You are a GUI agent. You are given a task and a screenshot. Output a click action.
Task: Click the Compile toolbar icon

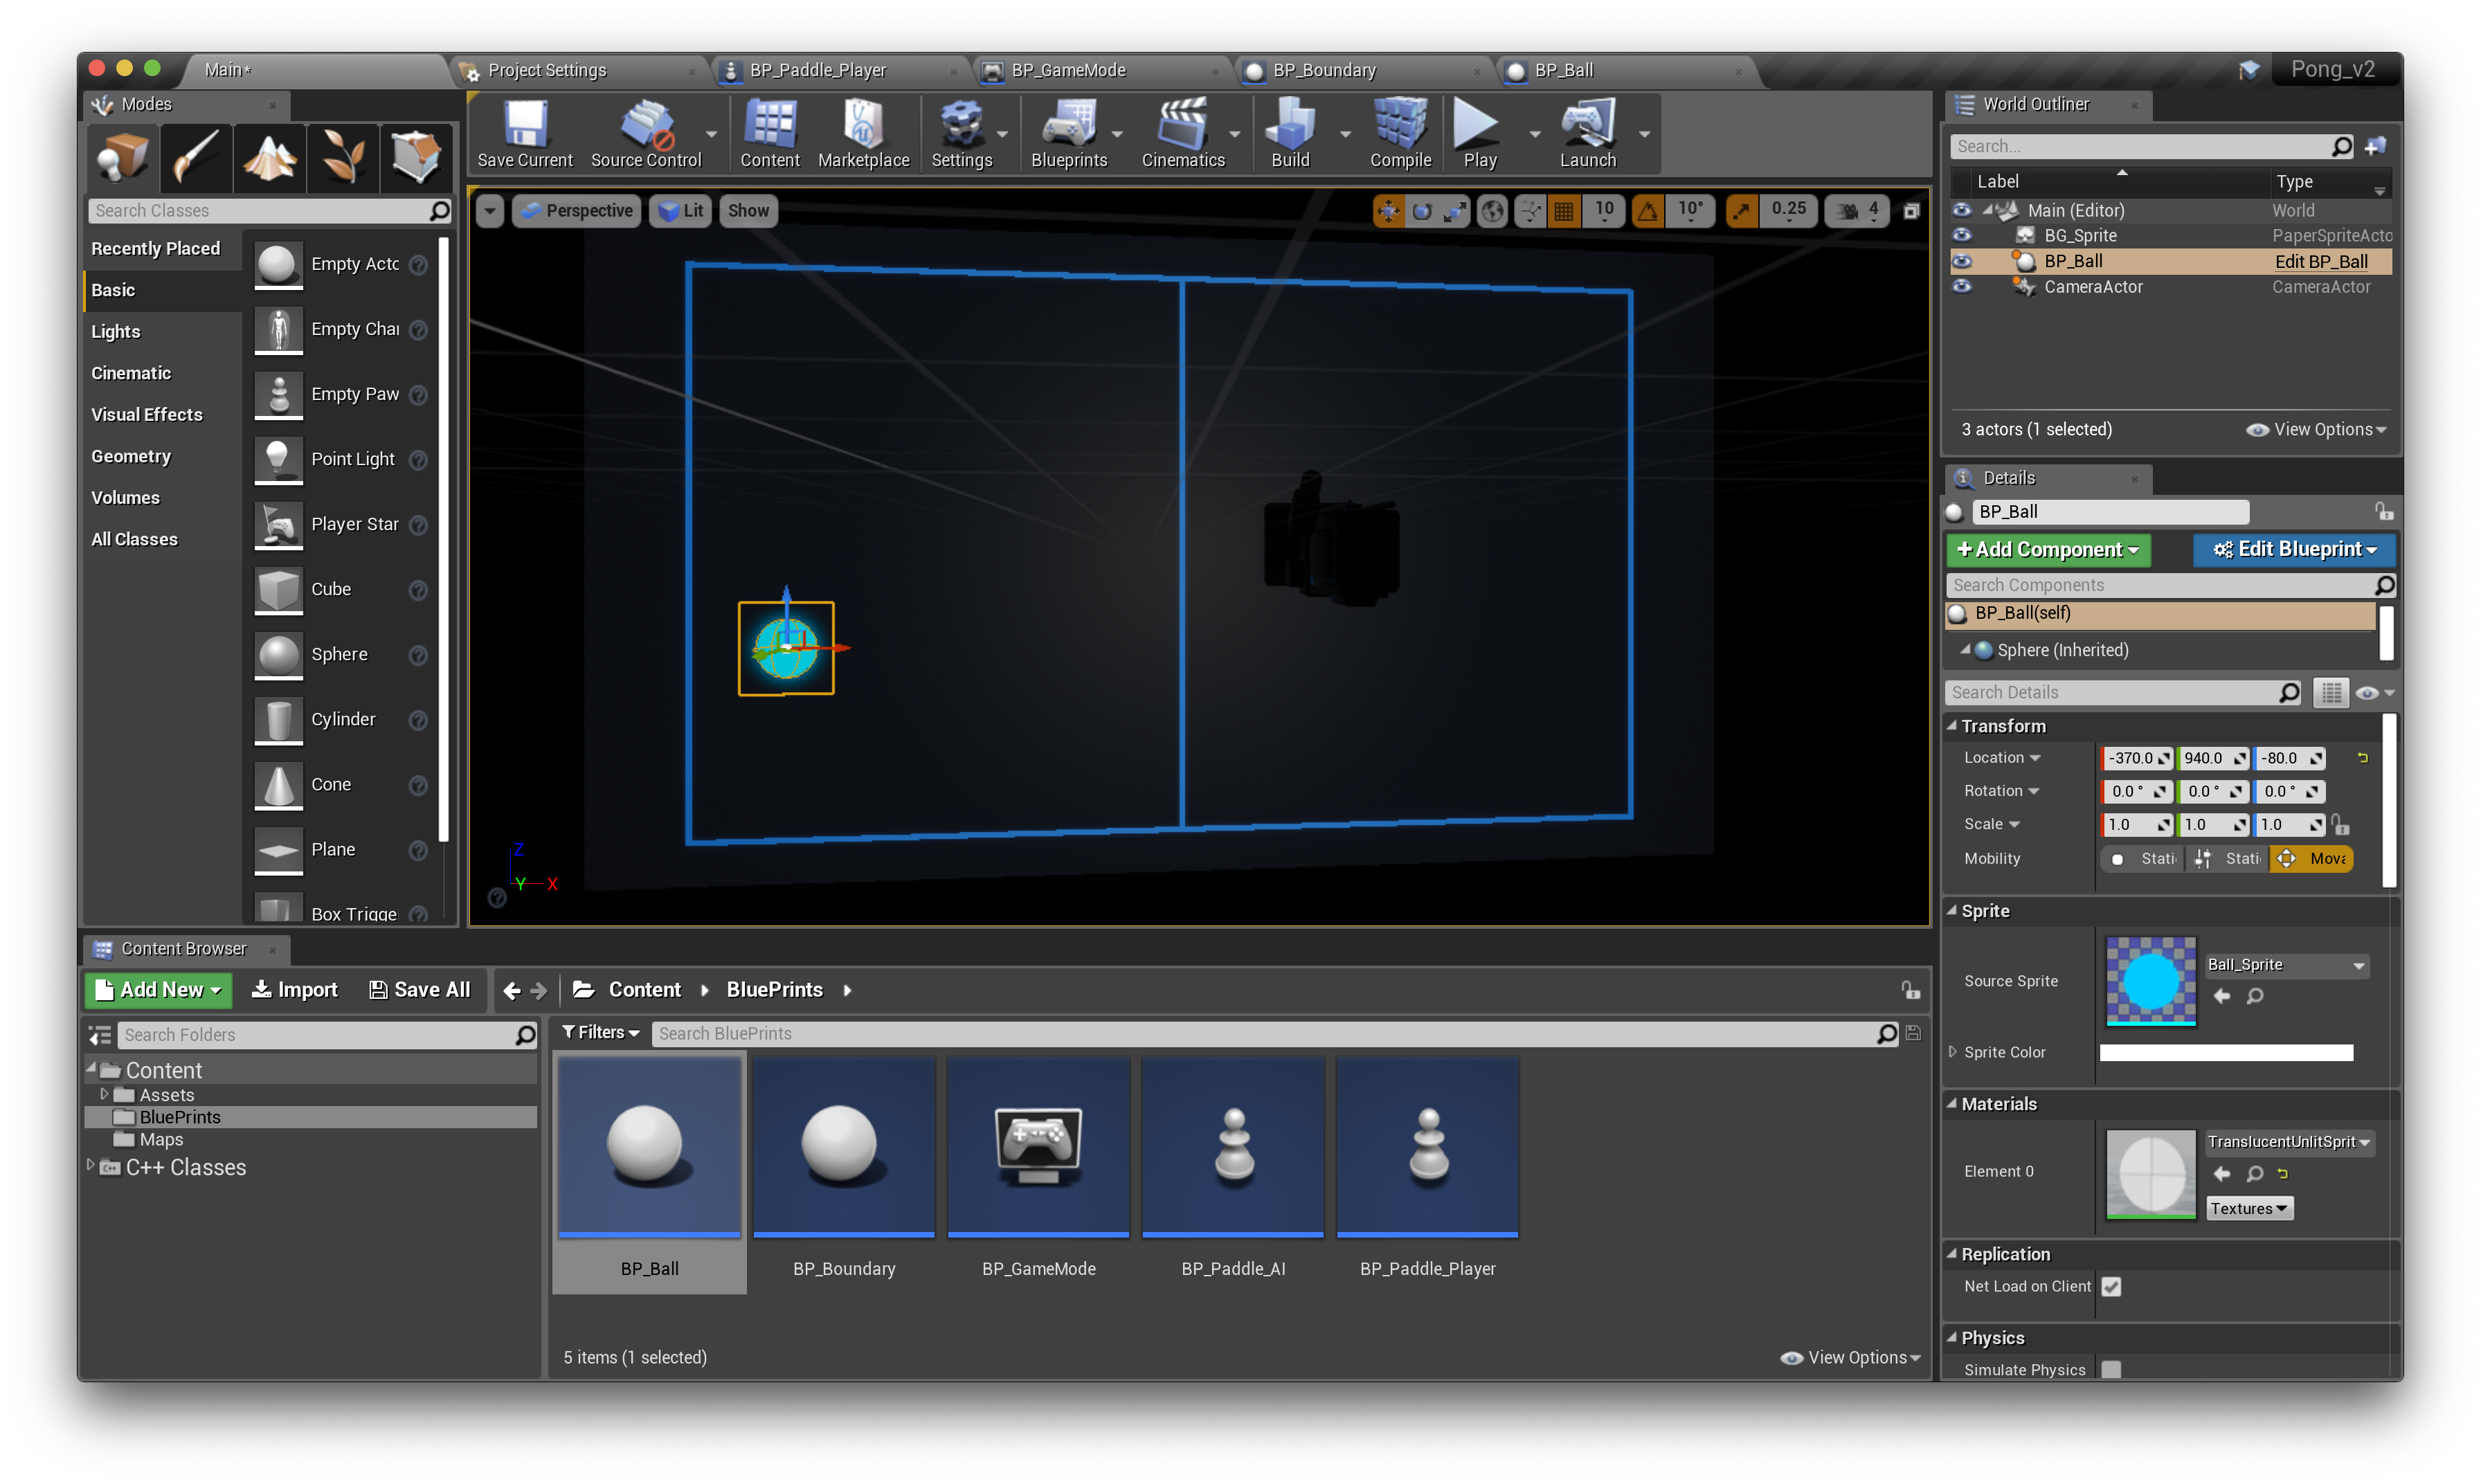click(x=1399, y=133)
